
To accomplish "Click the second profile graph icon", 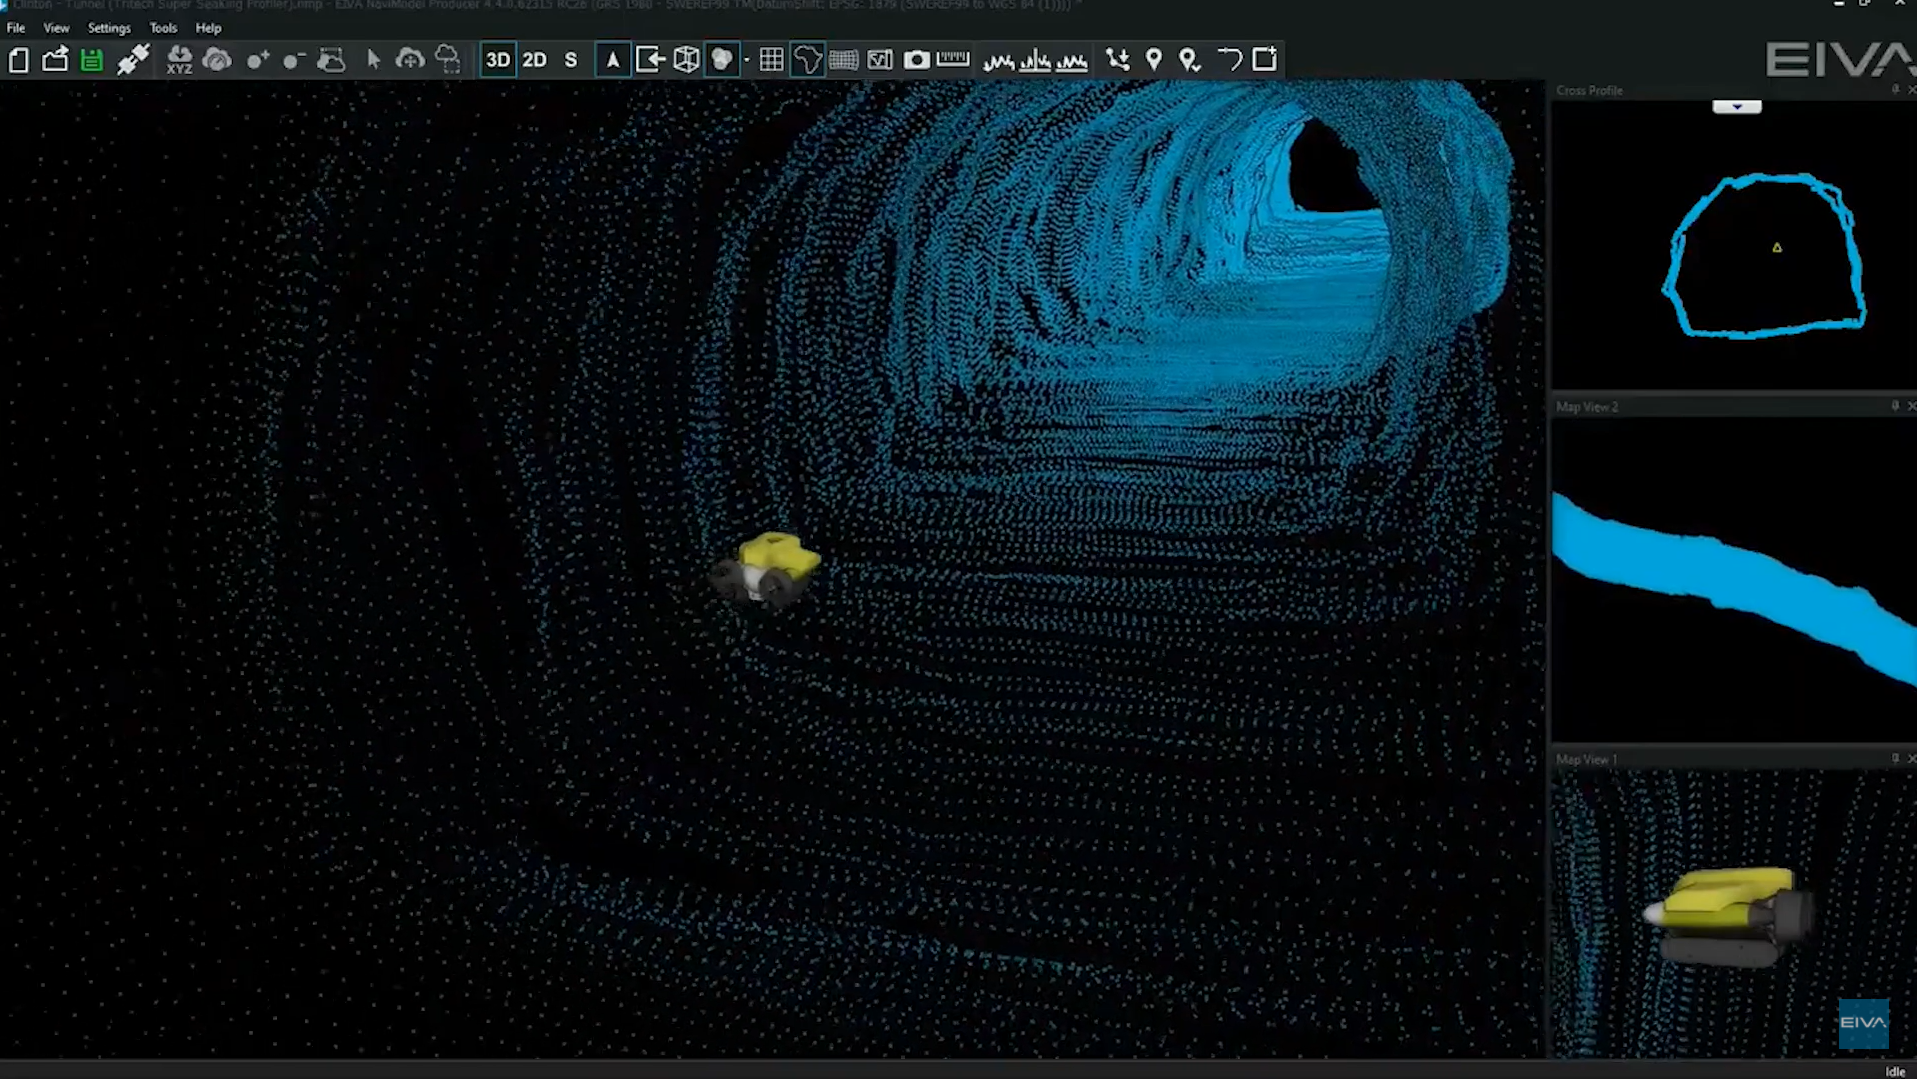I will (1035, 61).
